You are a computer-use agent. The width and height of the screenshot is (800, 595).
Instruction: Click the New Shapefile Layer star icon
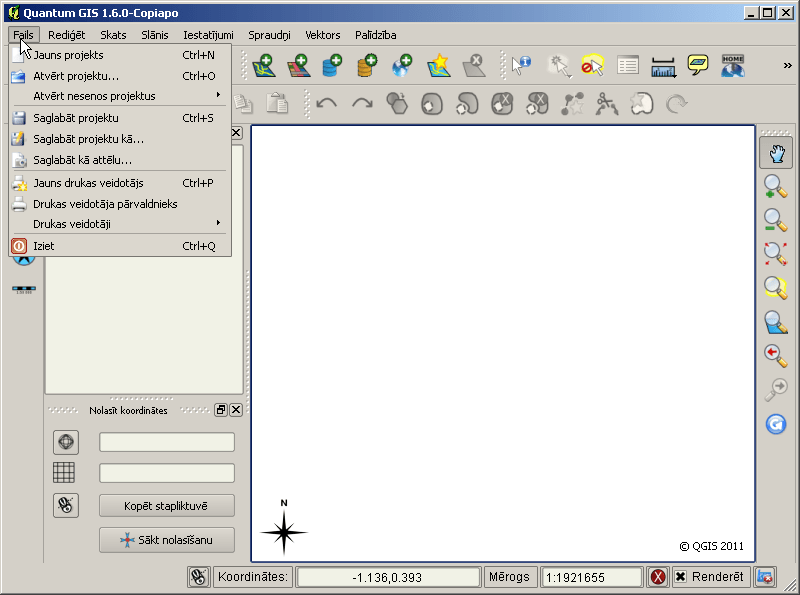(438, 66)
